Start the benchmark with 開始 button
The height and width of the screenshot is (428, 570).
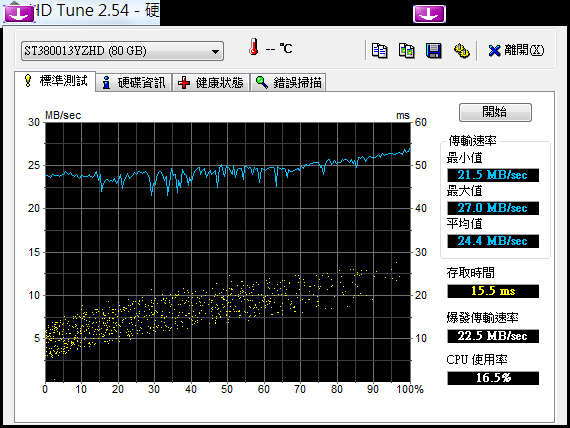click(x=495, y=112)
